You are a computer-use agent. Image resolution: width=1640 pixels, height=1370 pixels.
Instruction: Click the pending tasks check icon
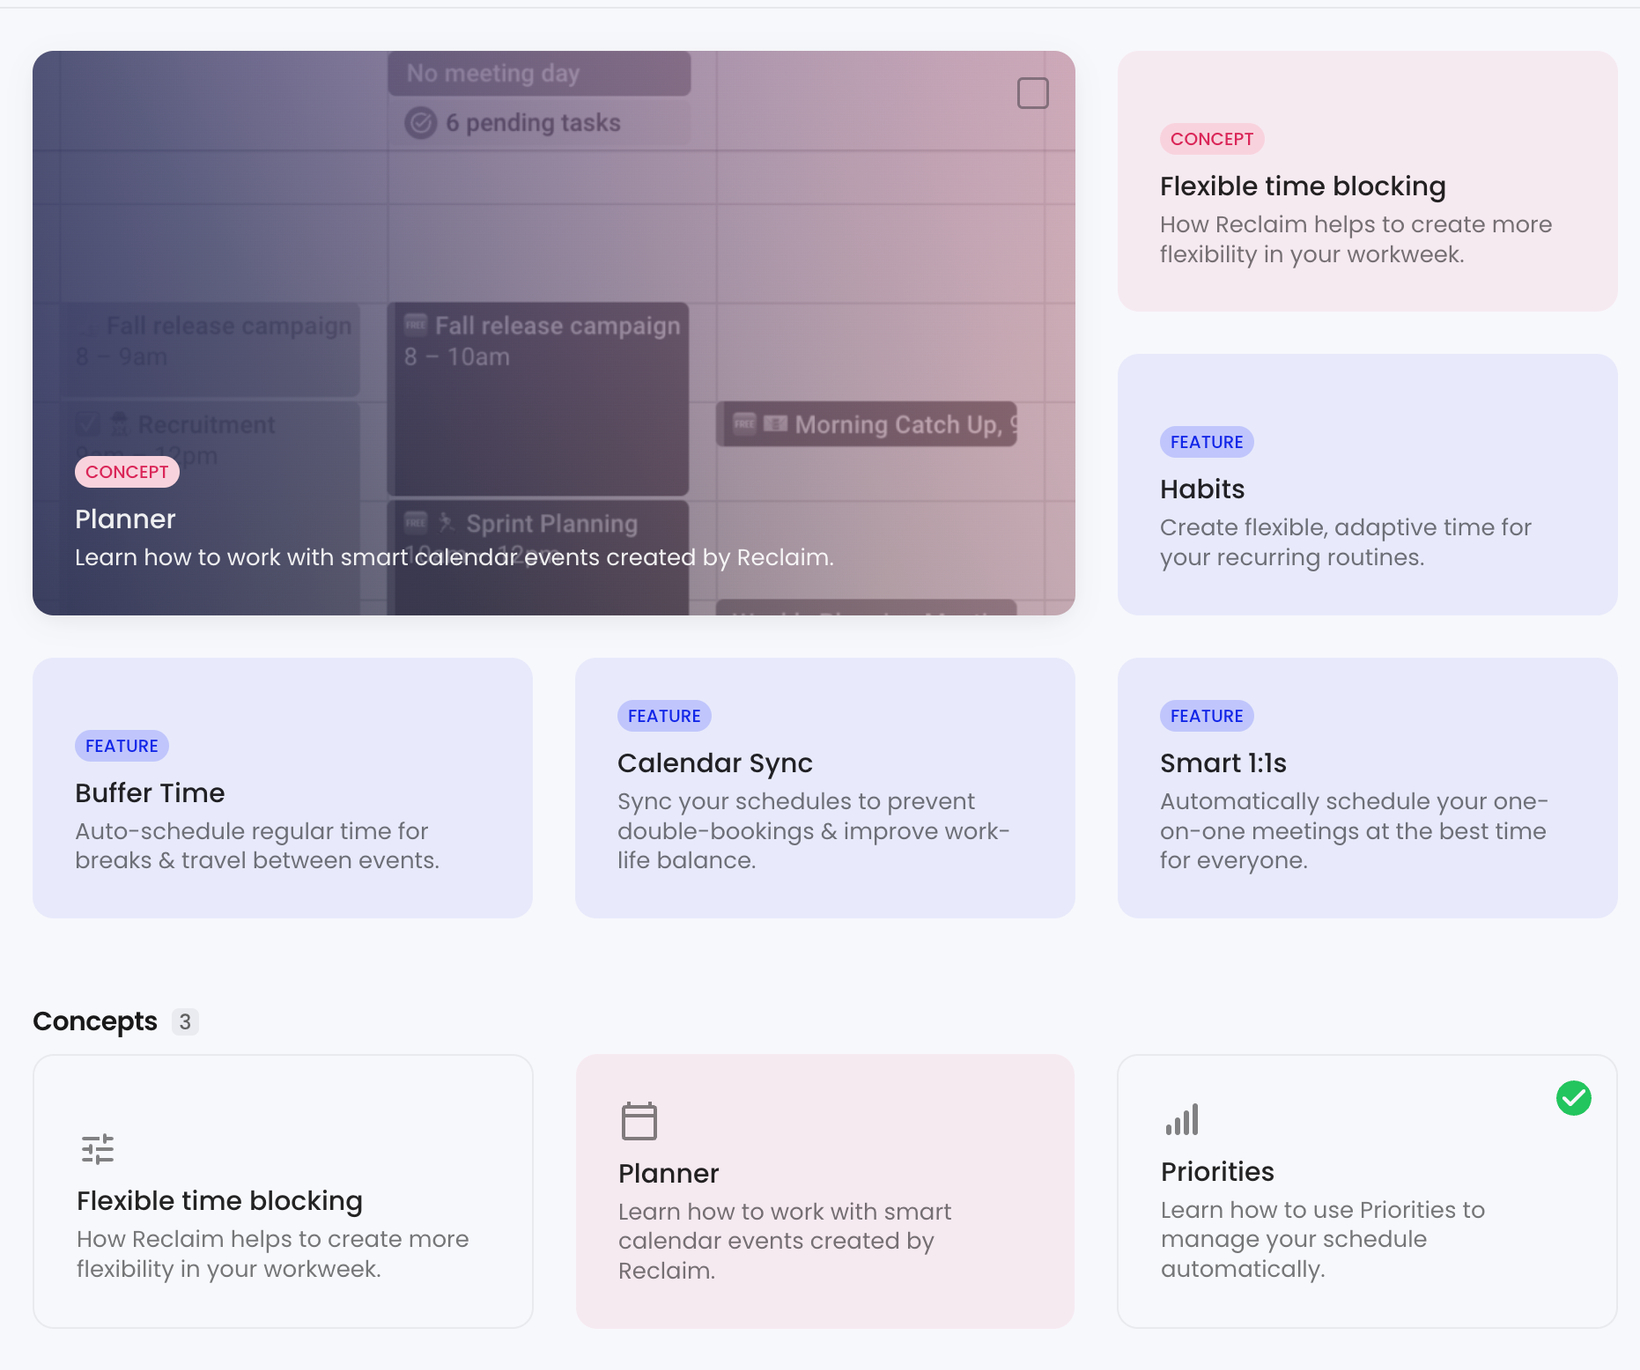tap(421, 123)
